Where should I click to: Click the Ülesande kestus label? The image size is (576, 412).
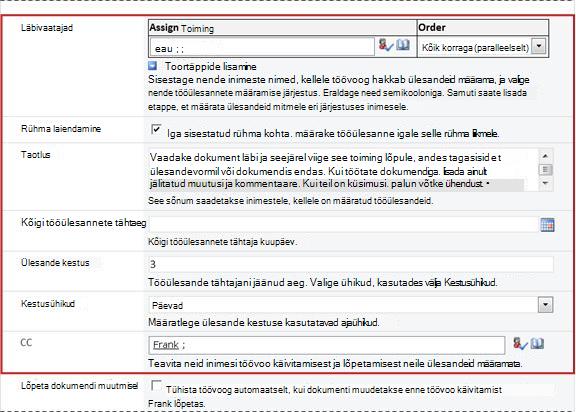pos(55,263)
